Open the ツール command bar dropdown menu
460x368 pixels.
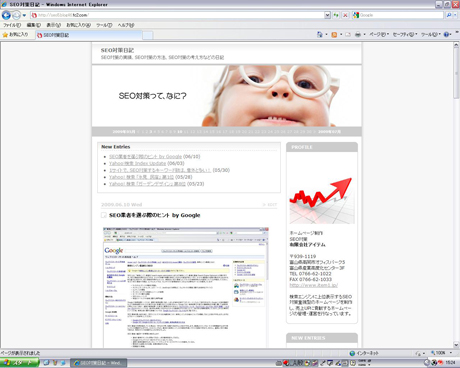click(x=431, y=34)
